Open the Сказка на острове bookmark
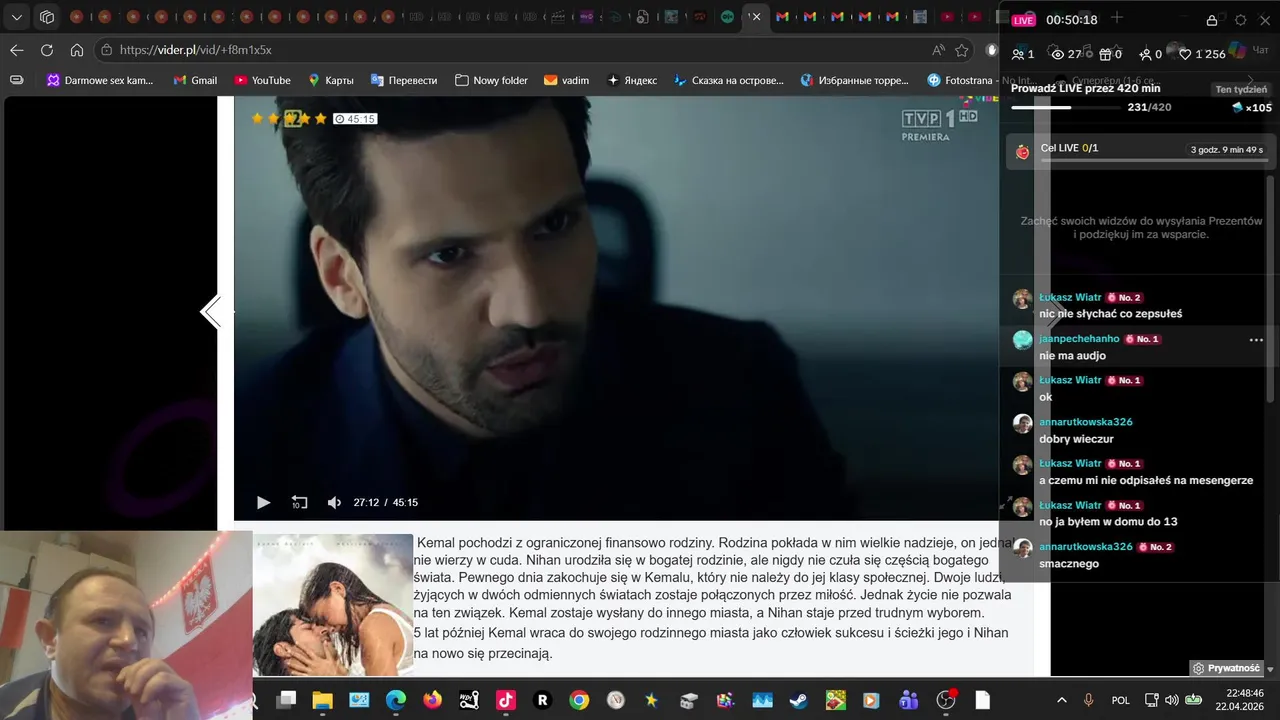The height and width of the screenshot is (720, 1280). coord(728,80)
